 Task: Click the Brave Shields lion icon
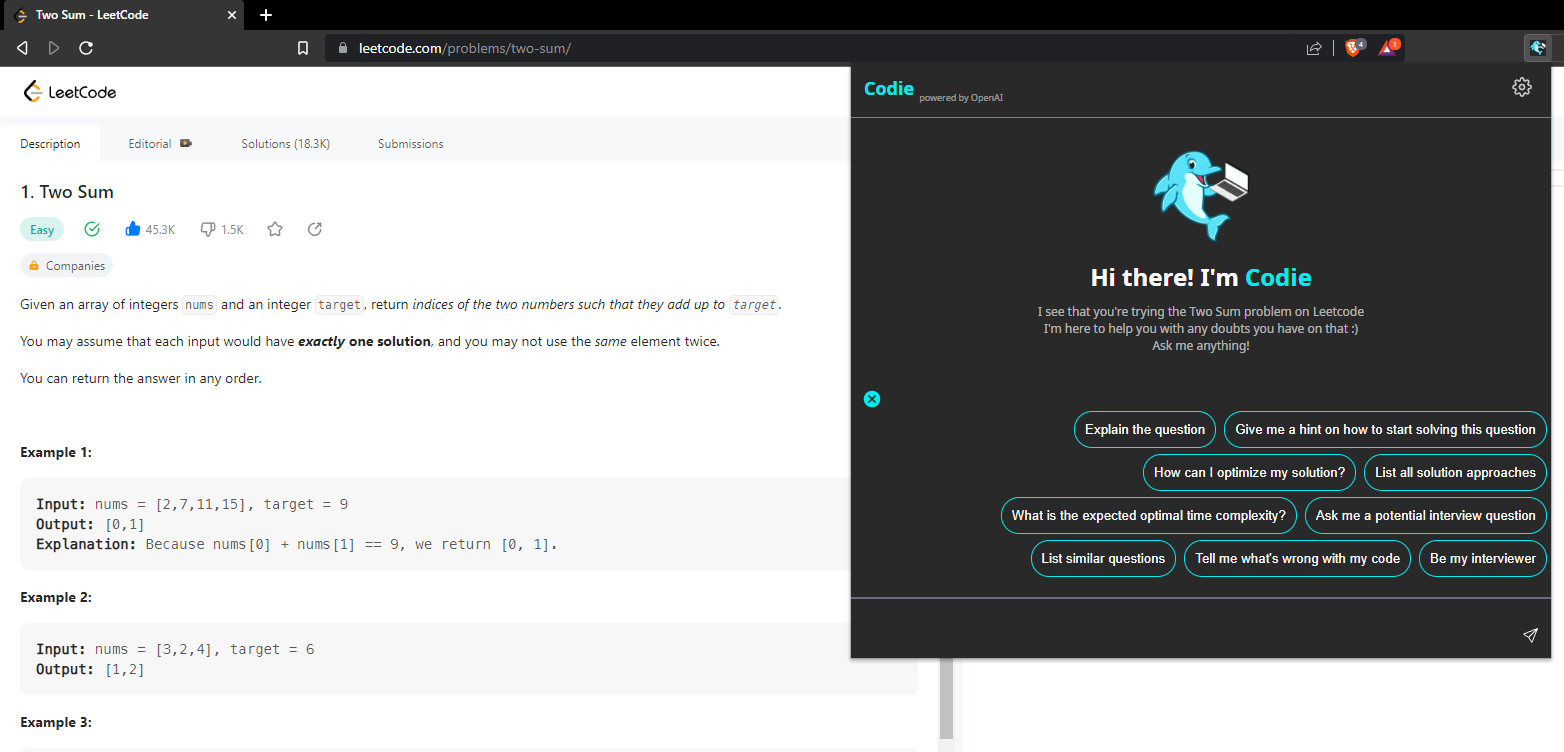[x=1353, y=47]
